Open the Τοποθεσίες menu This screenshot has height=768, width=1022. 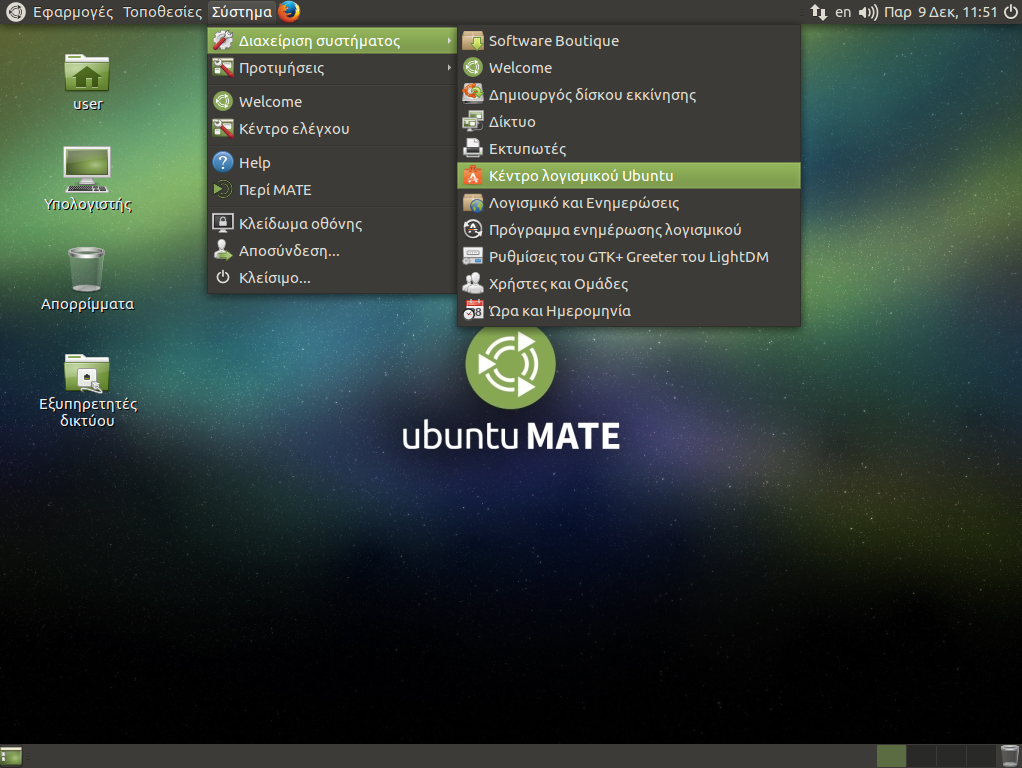point(162,12)
